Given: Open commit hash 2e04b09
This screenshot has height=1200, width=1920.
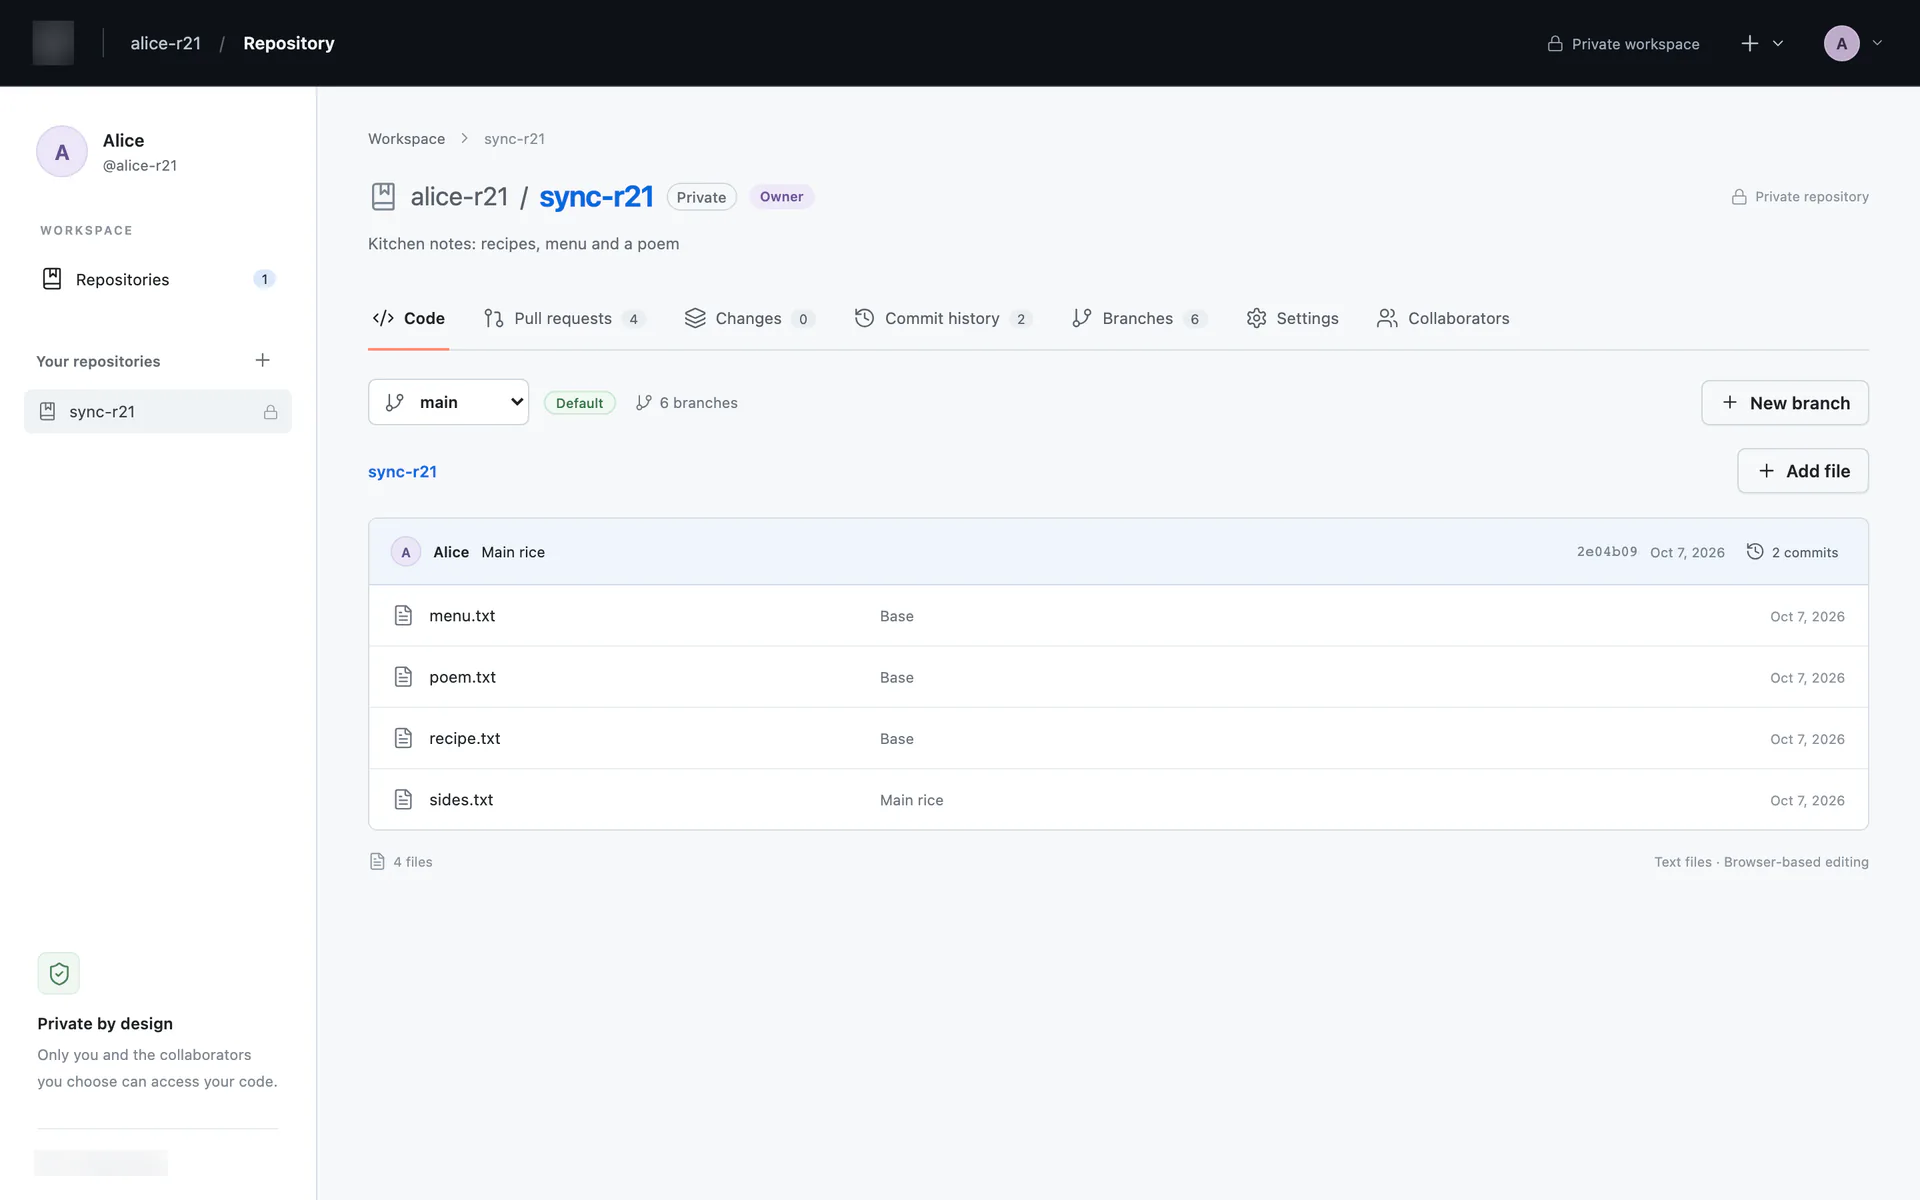Looking at the screenshot, I should pyautogui.click(x=1607, y=552).
